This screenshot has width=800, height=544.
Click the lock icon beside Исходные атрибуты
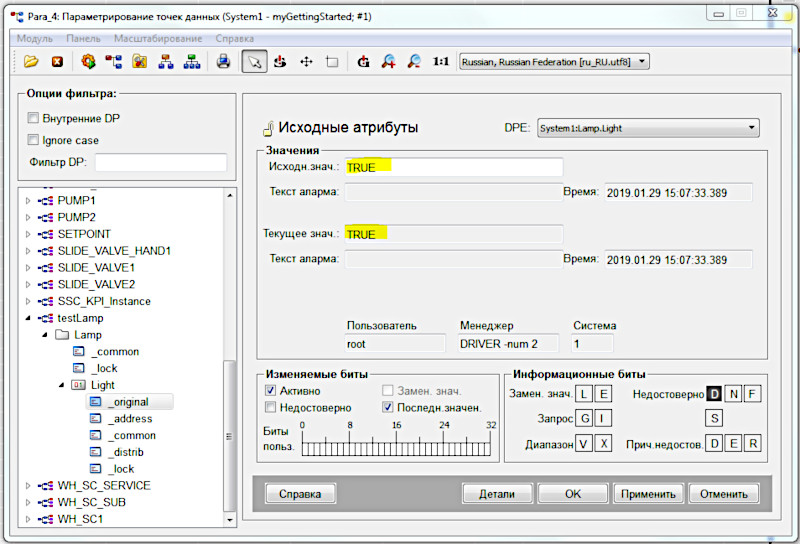(268, 129)
